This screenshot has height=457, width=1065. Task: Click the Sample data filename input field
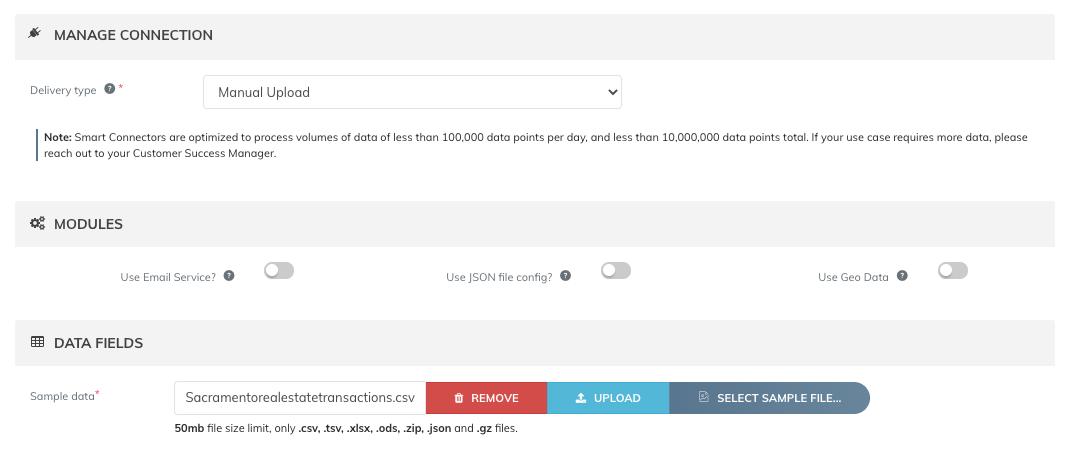[300, 398]
